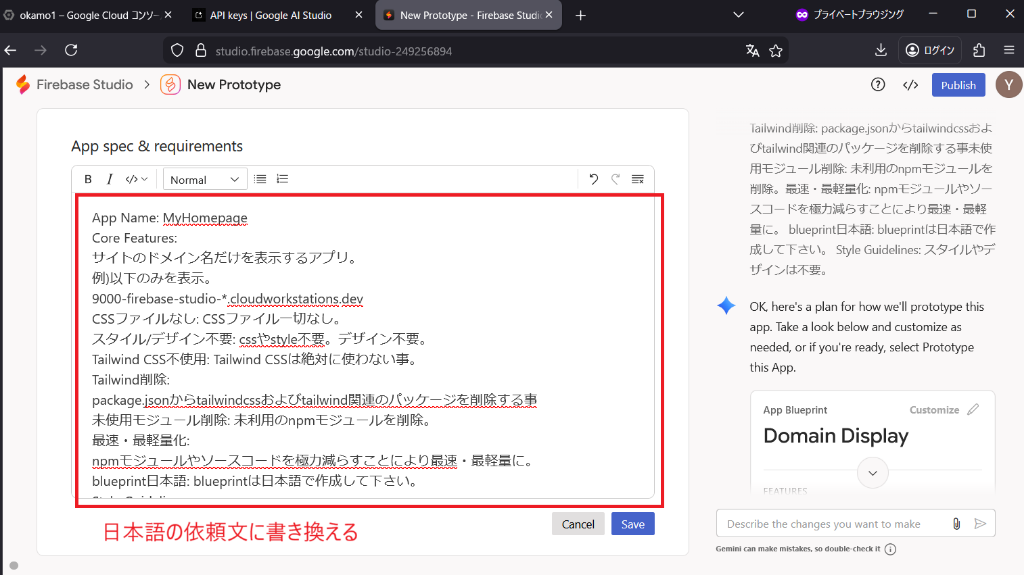1024x575 pixels.
Task: Close the New Prototype tab
Action: 549,14
